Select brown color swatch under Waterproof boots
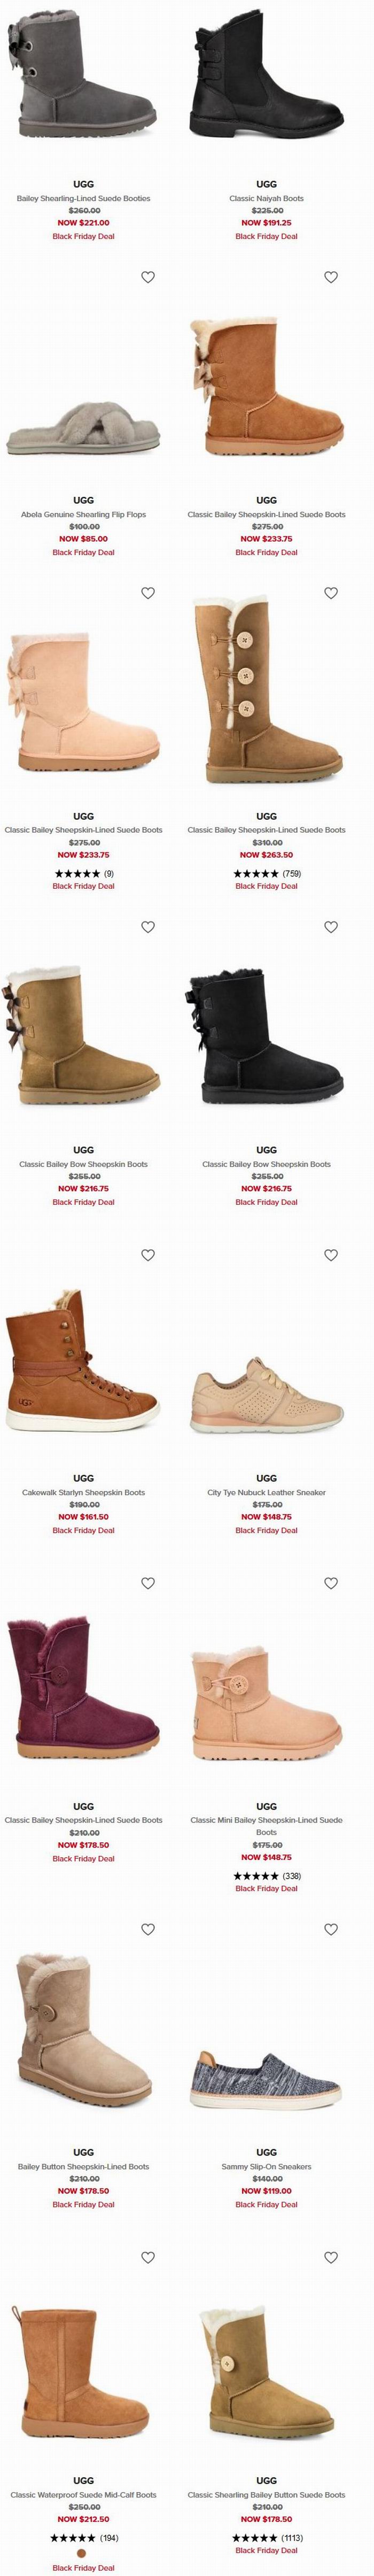 [82, 2552]
